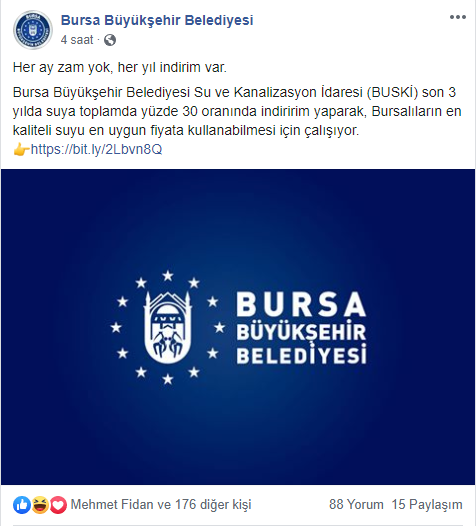Click the globe public-privacy icon
Viewport: 476px width, 526px height.
[110, 40]
